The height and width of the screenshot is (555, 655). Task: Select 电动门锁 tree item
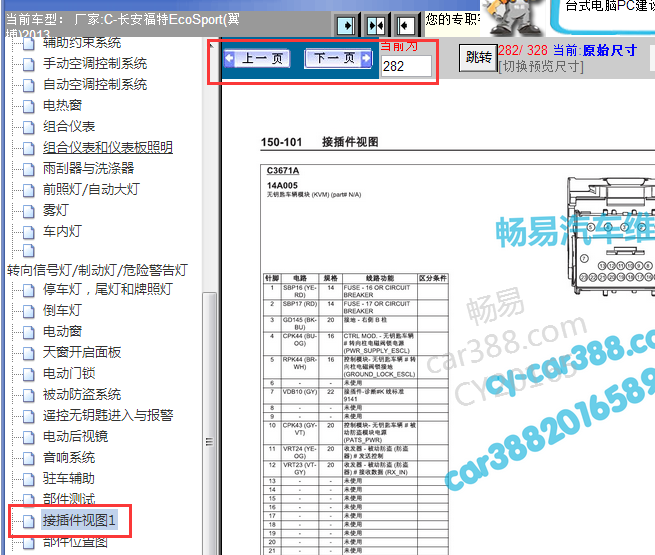click(69, 373)
